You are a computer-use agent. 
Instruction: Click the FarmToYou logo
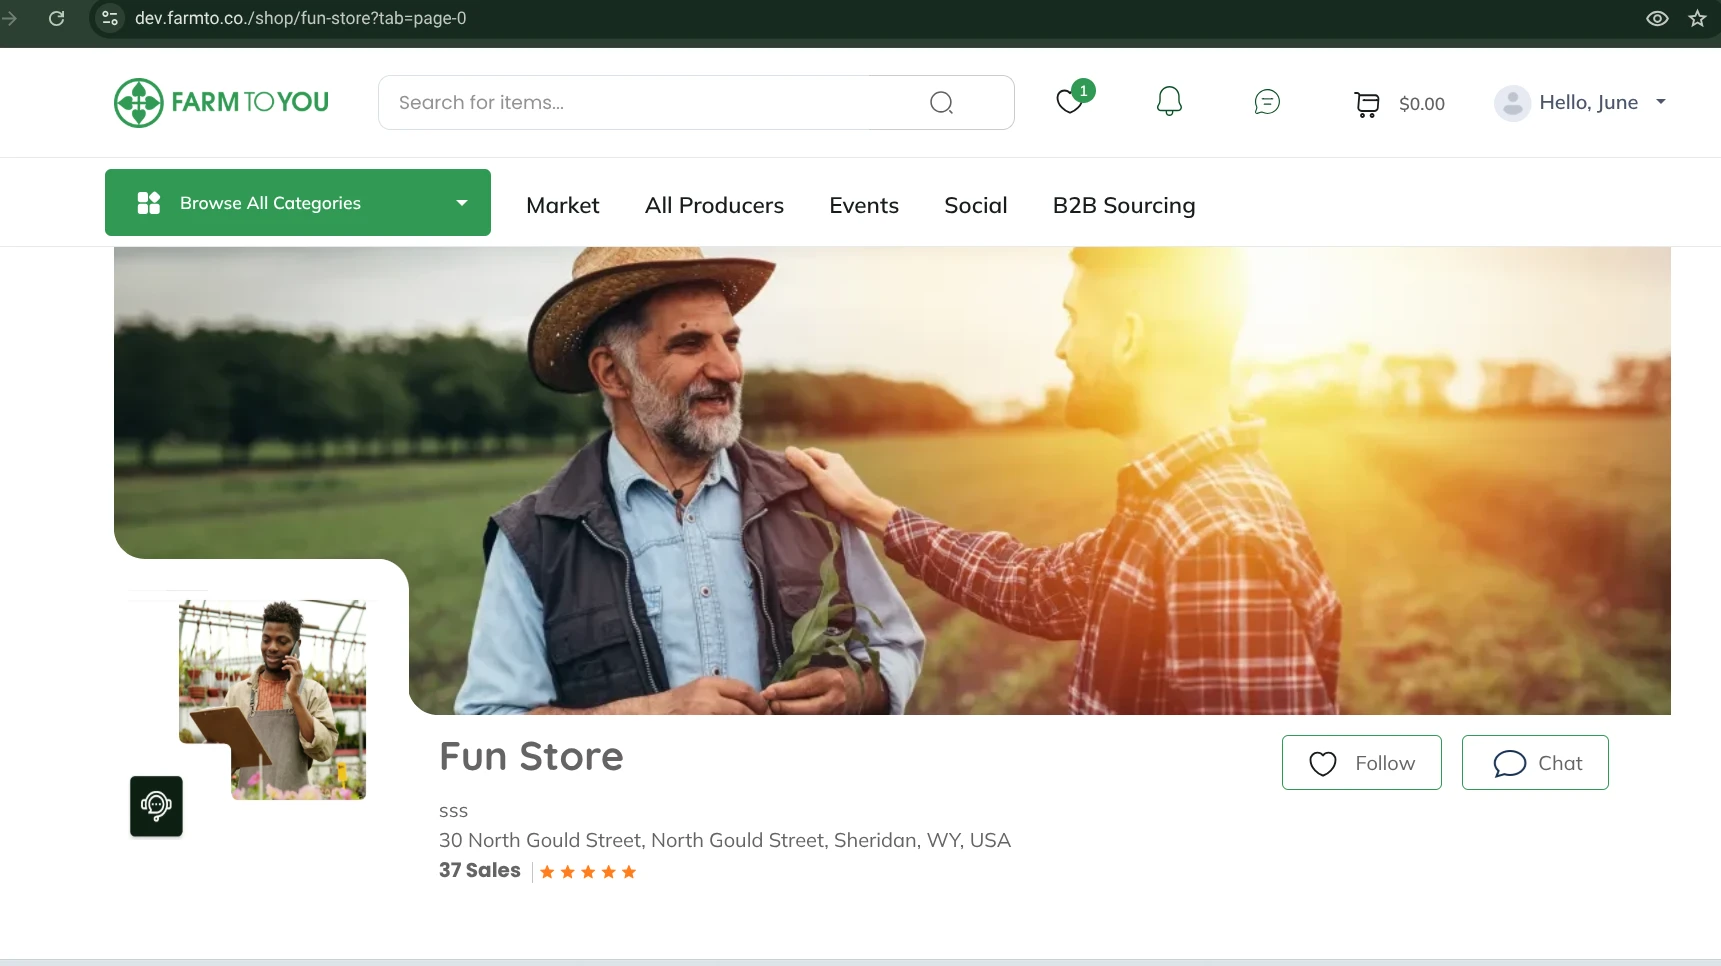coord(222,102)
